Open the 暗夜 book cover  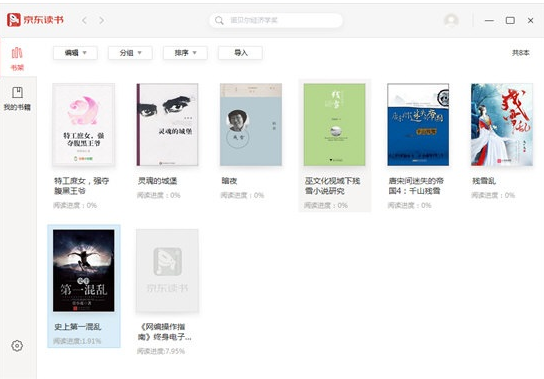251,124
